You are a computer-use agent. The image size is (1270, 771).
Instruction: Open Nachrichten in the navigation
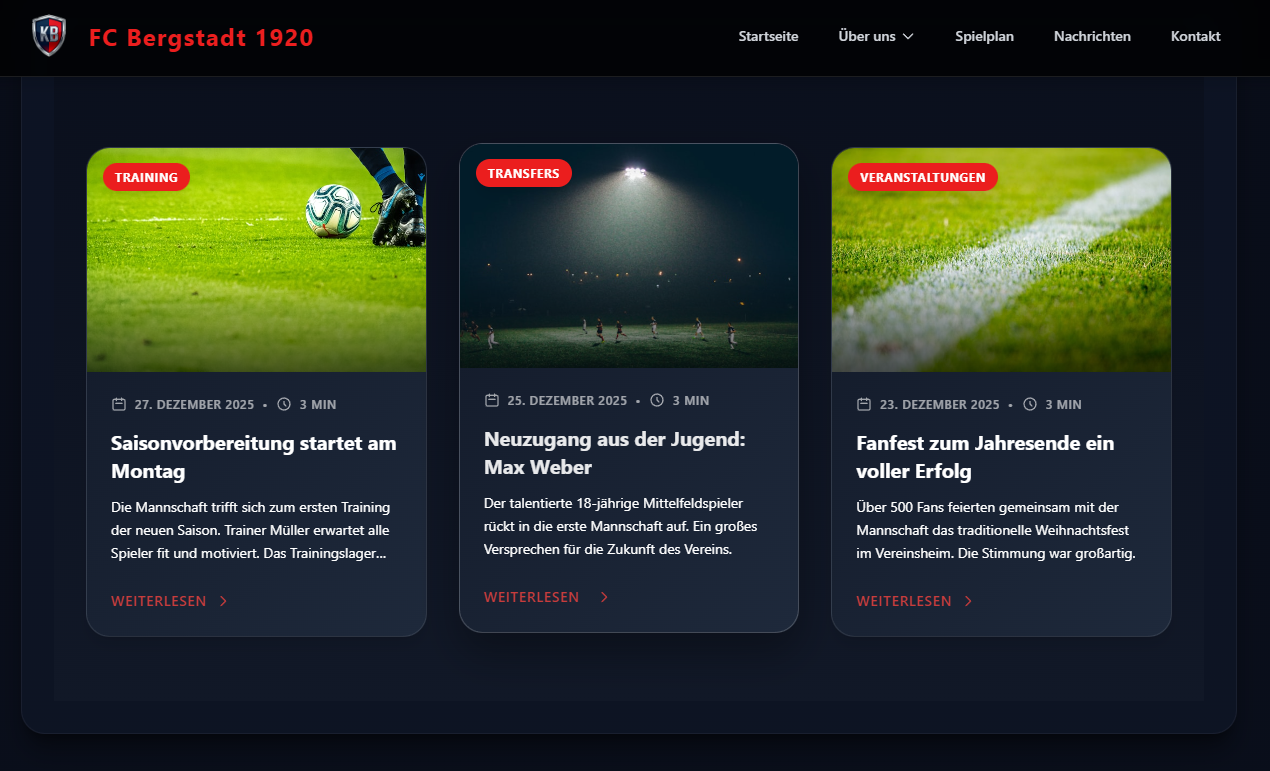point(1092,36)
